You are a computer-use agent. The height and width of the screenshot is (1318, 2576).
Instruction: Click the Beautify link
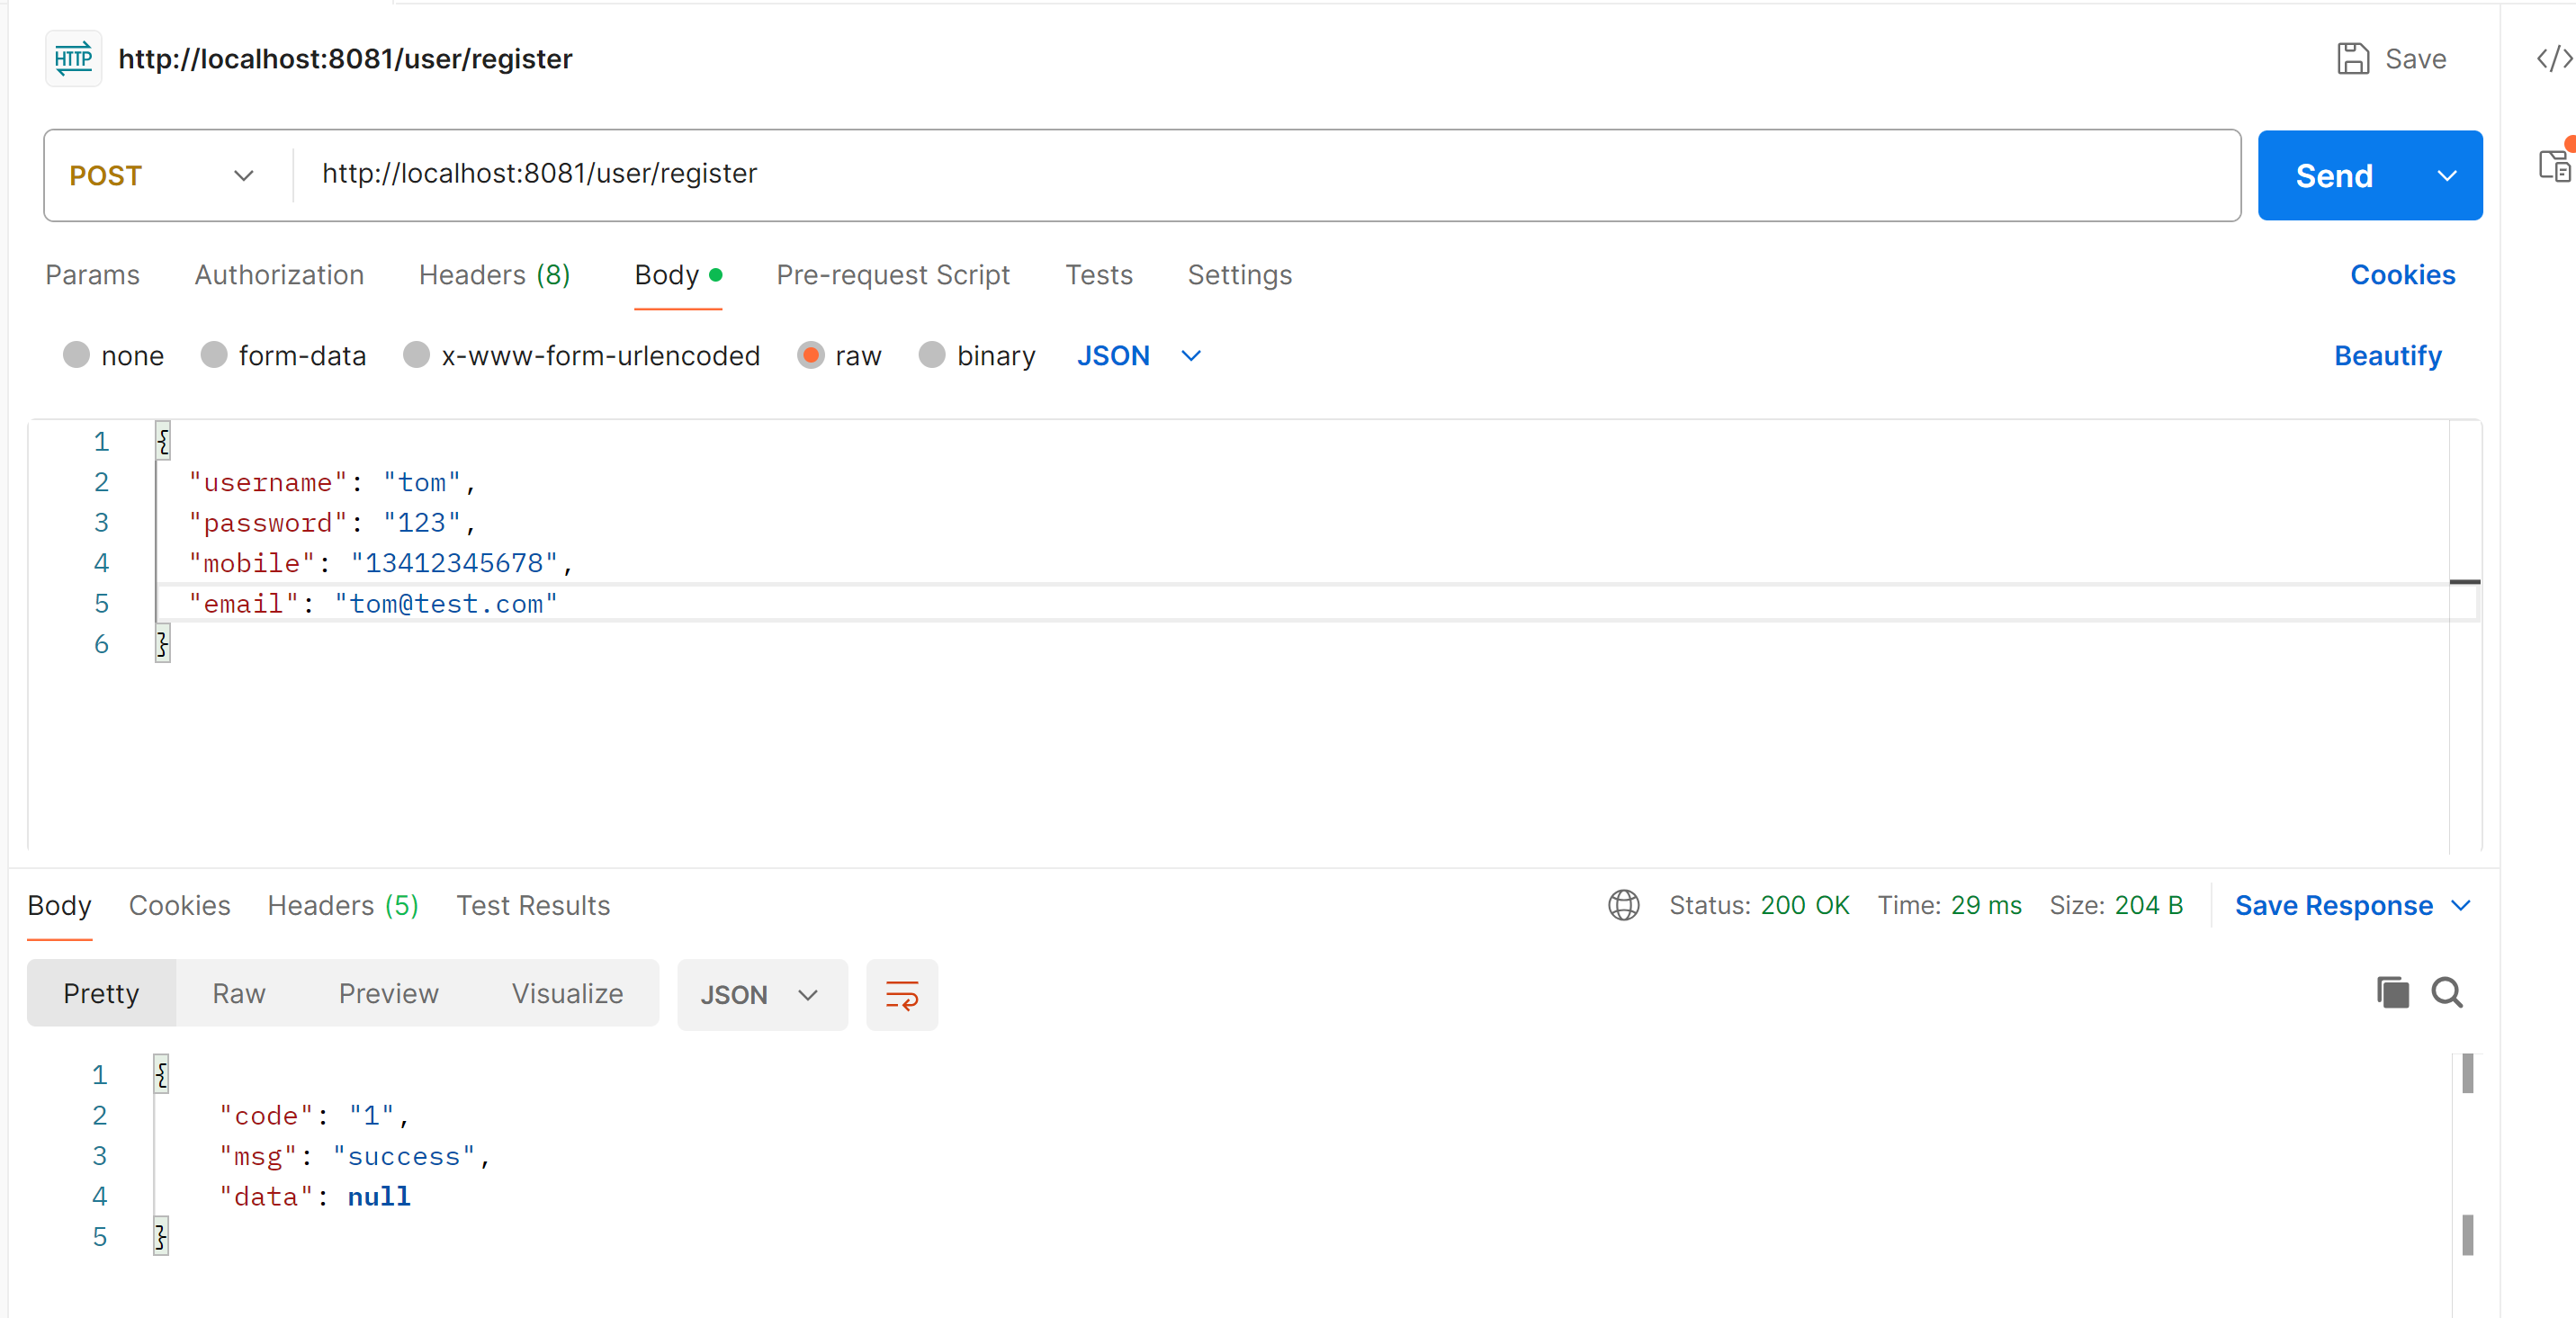(2387, 355)
